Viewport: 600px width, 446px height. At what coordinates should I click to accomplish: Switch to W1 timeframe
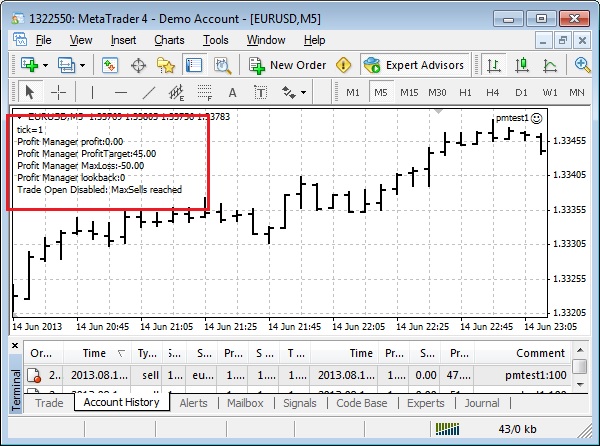[x=550, y=93]
